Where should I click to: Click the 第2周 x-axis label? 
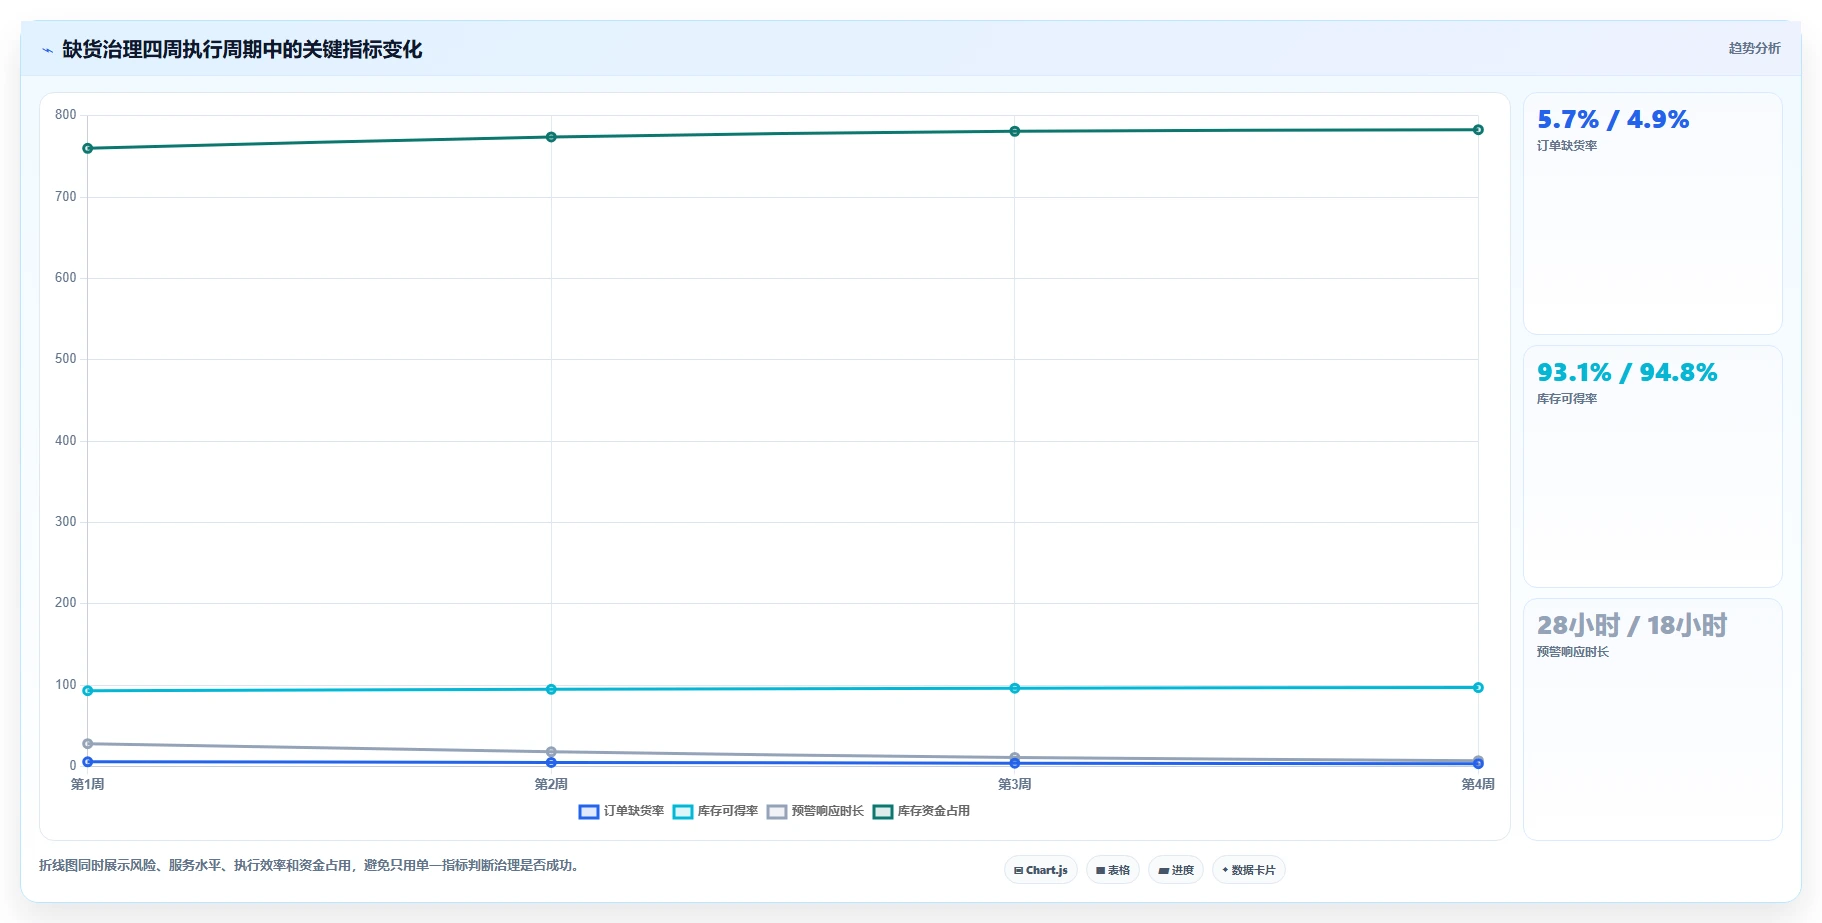pyautogui.click(x=551, y=785)
